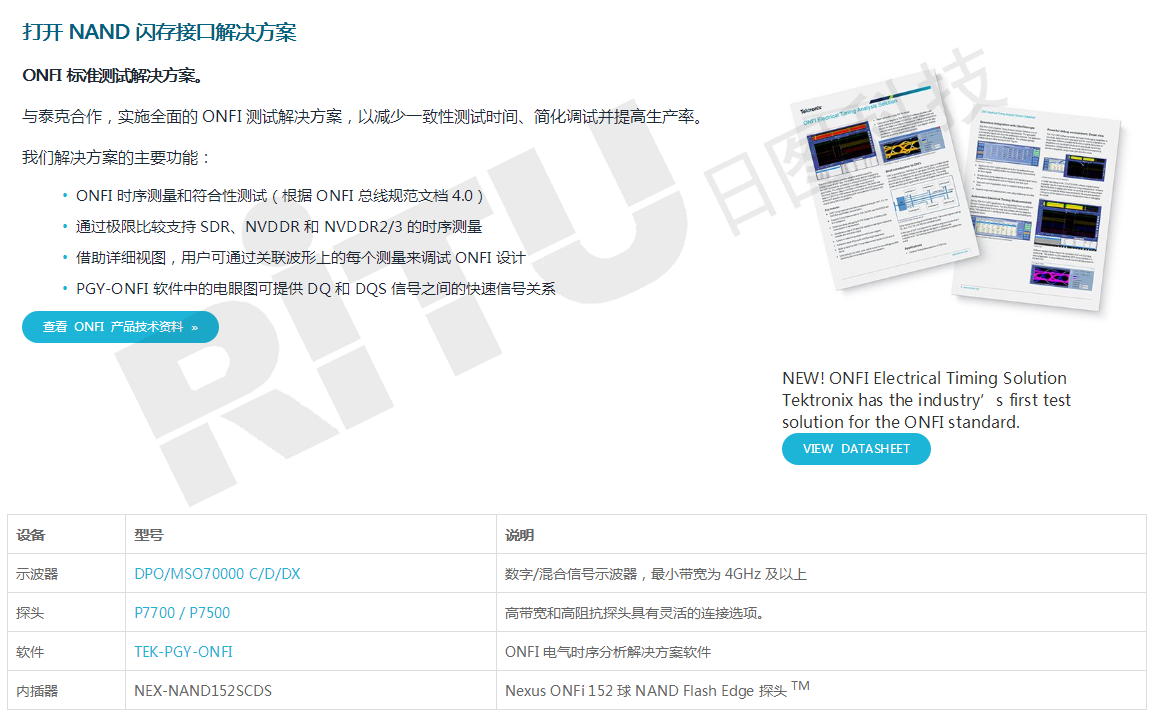Select the NEX-NAND152SCDS model cell
This screenshot has width=1157, height=721.
(203, 691)
